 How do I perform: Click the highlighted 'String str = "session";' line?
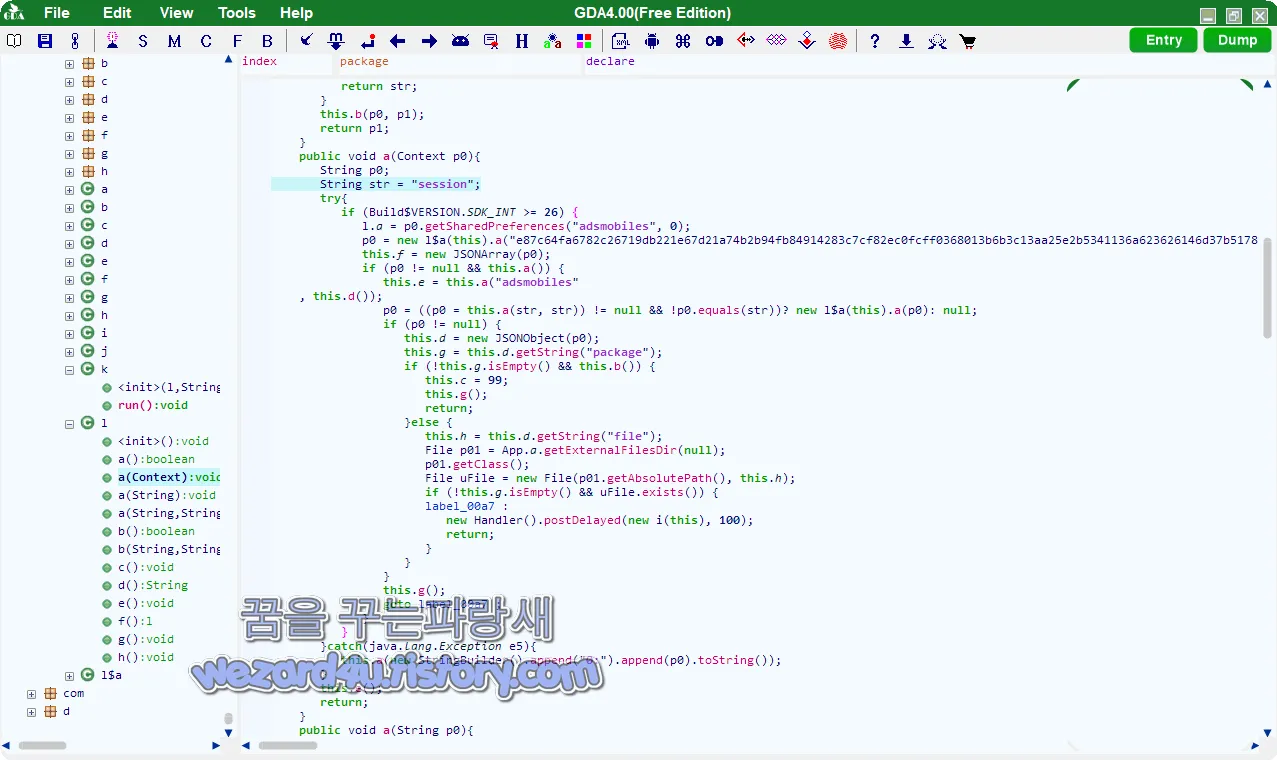click(x=376, y=184)
